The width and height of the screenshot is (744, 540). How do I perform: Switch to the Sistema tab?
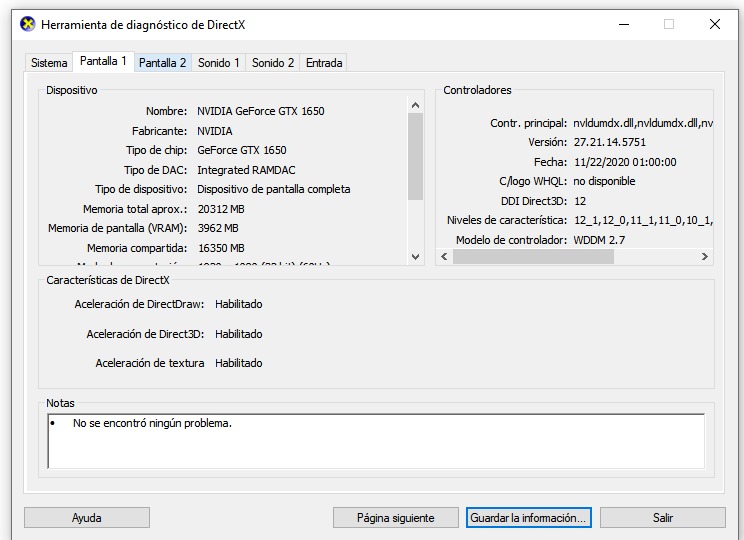pyautogui.click(x=49, y=63)
